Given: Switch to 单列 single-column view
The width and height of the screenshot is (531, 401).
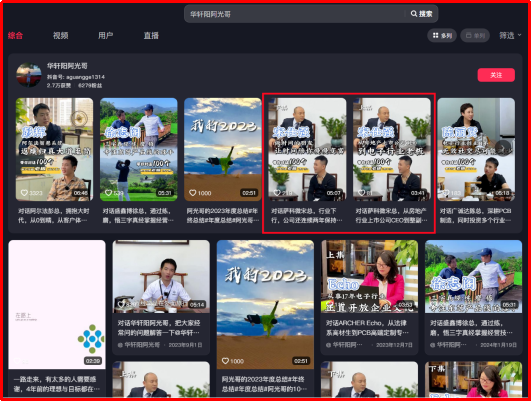Looking at the screenshot, I should 475,36.
